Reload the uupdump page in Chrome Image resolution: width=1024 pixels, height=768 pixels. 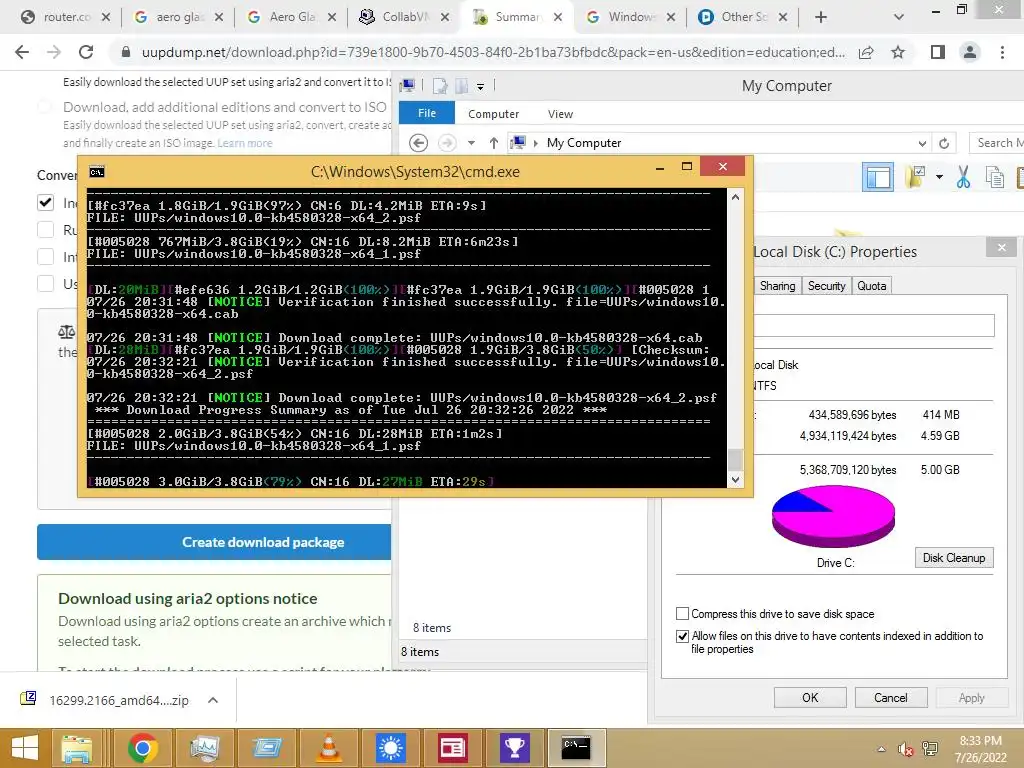(86, 52)
